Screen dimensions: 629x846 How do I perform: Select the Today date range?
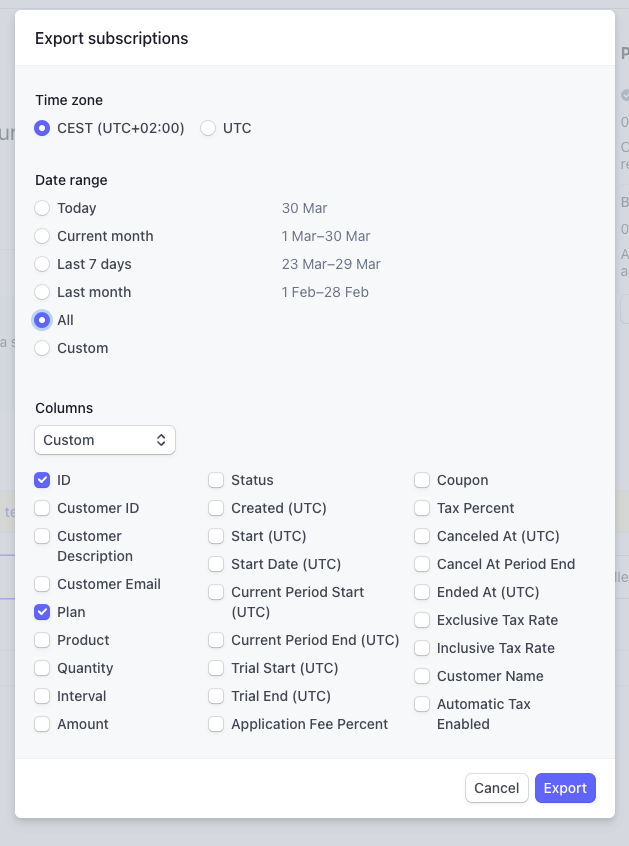(42, 208)
